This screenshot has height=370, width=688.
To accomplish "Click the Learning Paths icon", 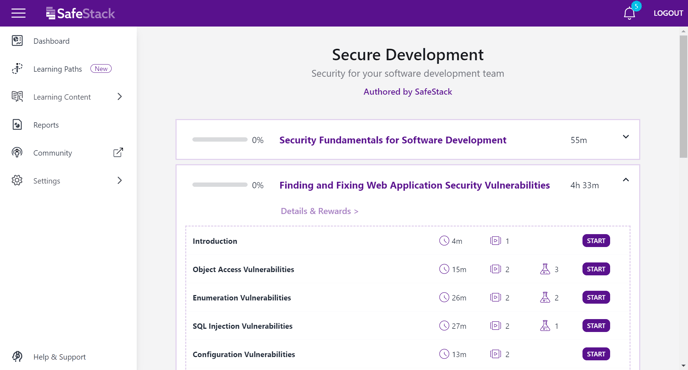I will (17, 68).
